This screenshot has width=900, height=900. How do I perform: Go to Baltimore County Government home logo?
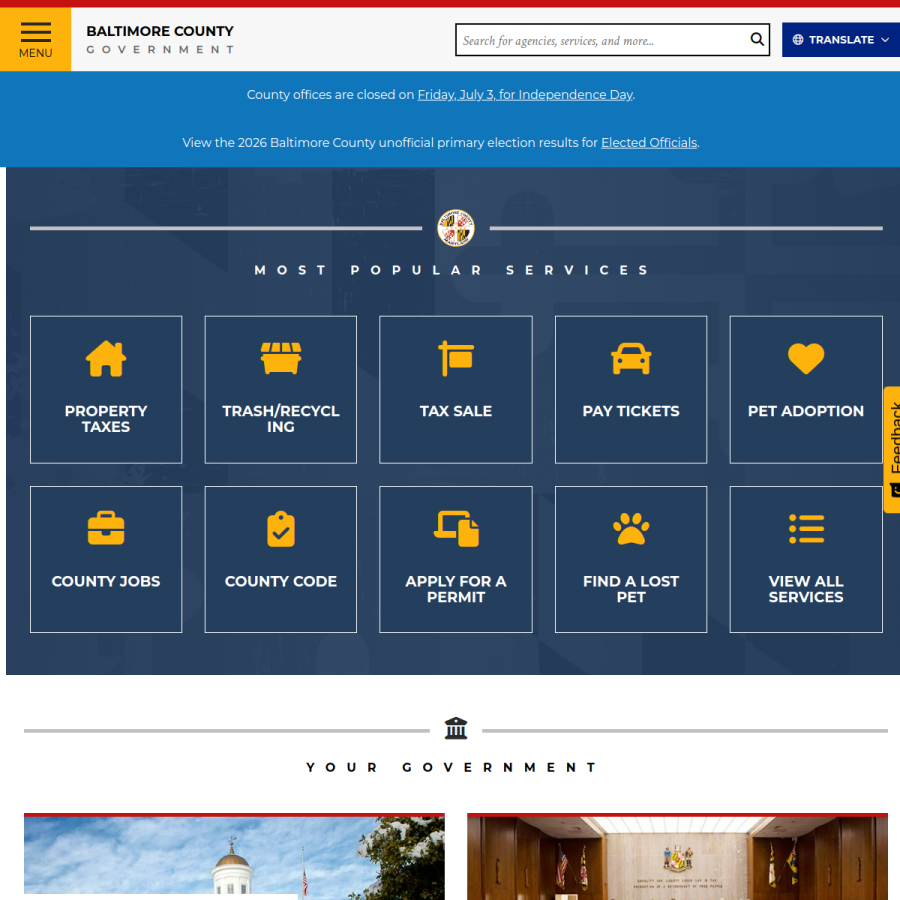[x=160, y=40]
